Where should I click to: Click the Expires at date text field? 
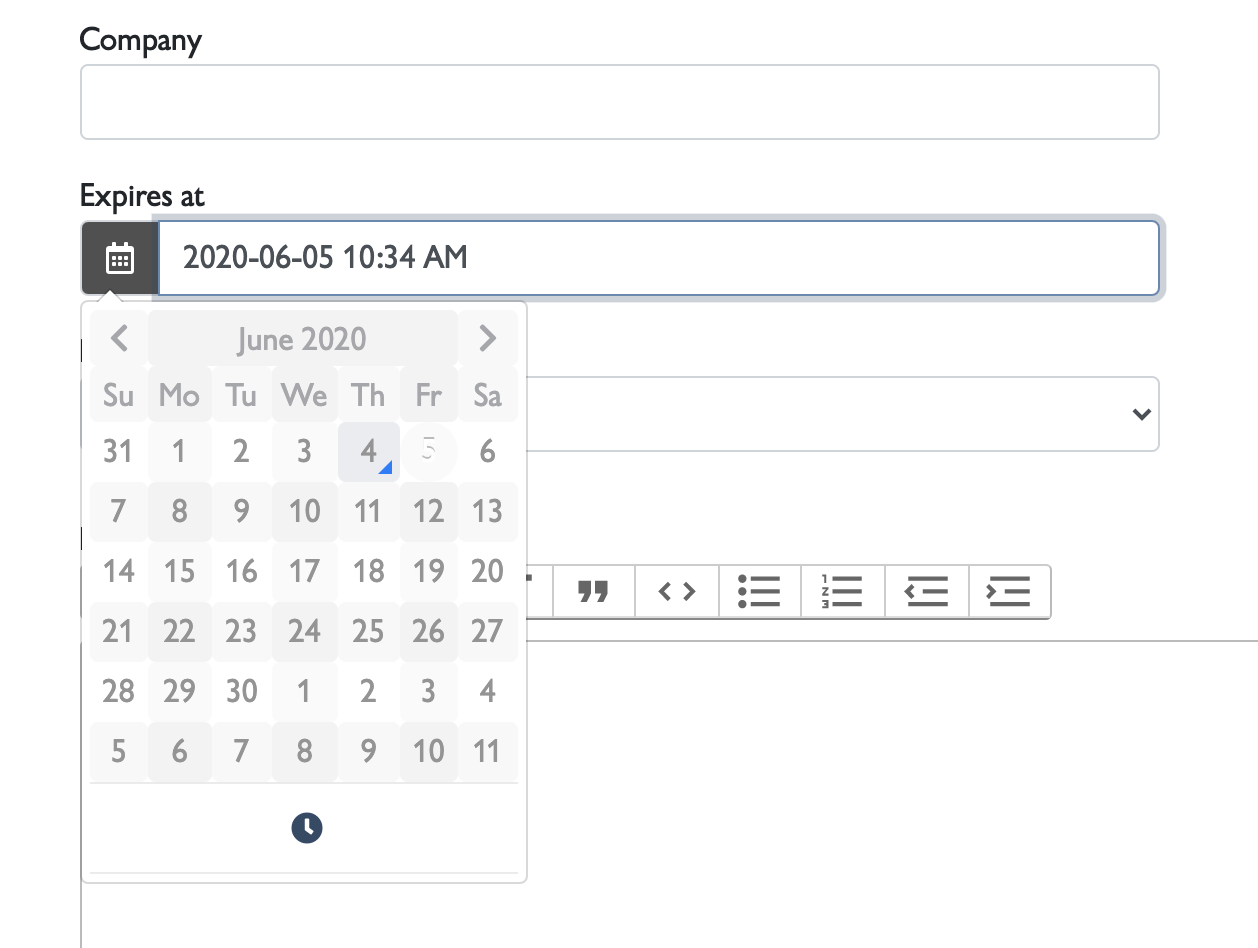[x=660, y=258]
